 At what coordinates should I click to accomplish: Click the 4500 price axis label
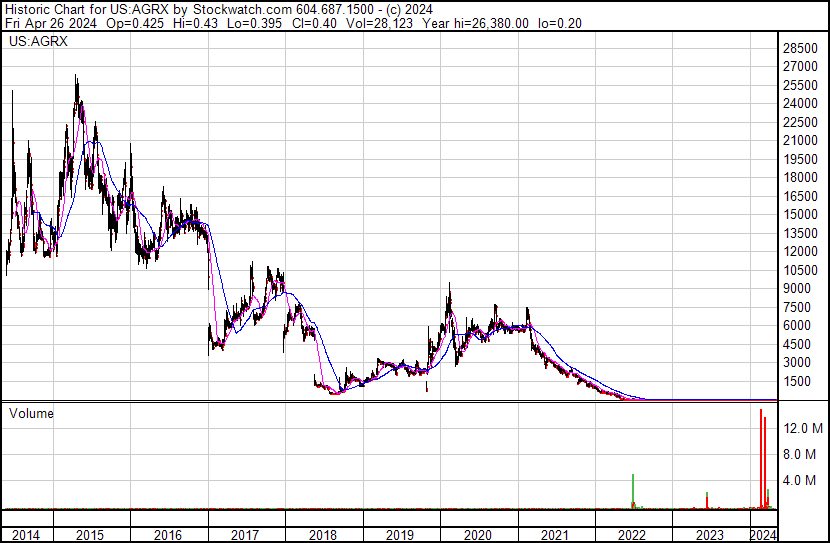pyautogui.click(x=797, y=345)
